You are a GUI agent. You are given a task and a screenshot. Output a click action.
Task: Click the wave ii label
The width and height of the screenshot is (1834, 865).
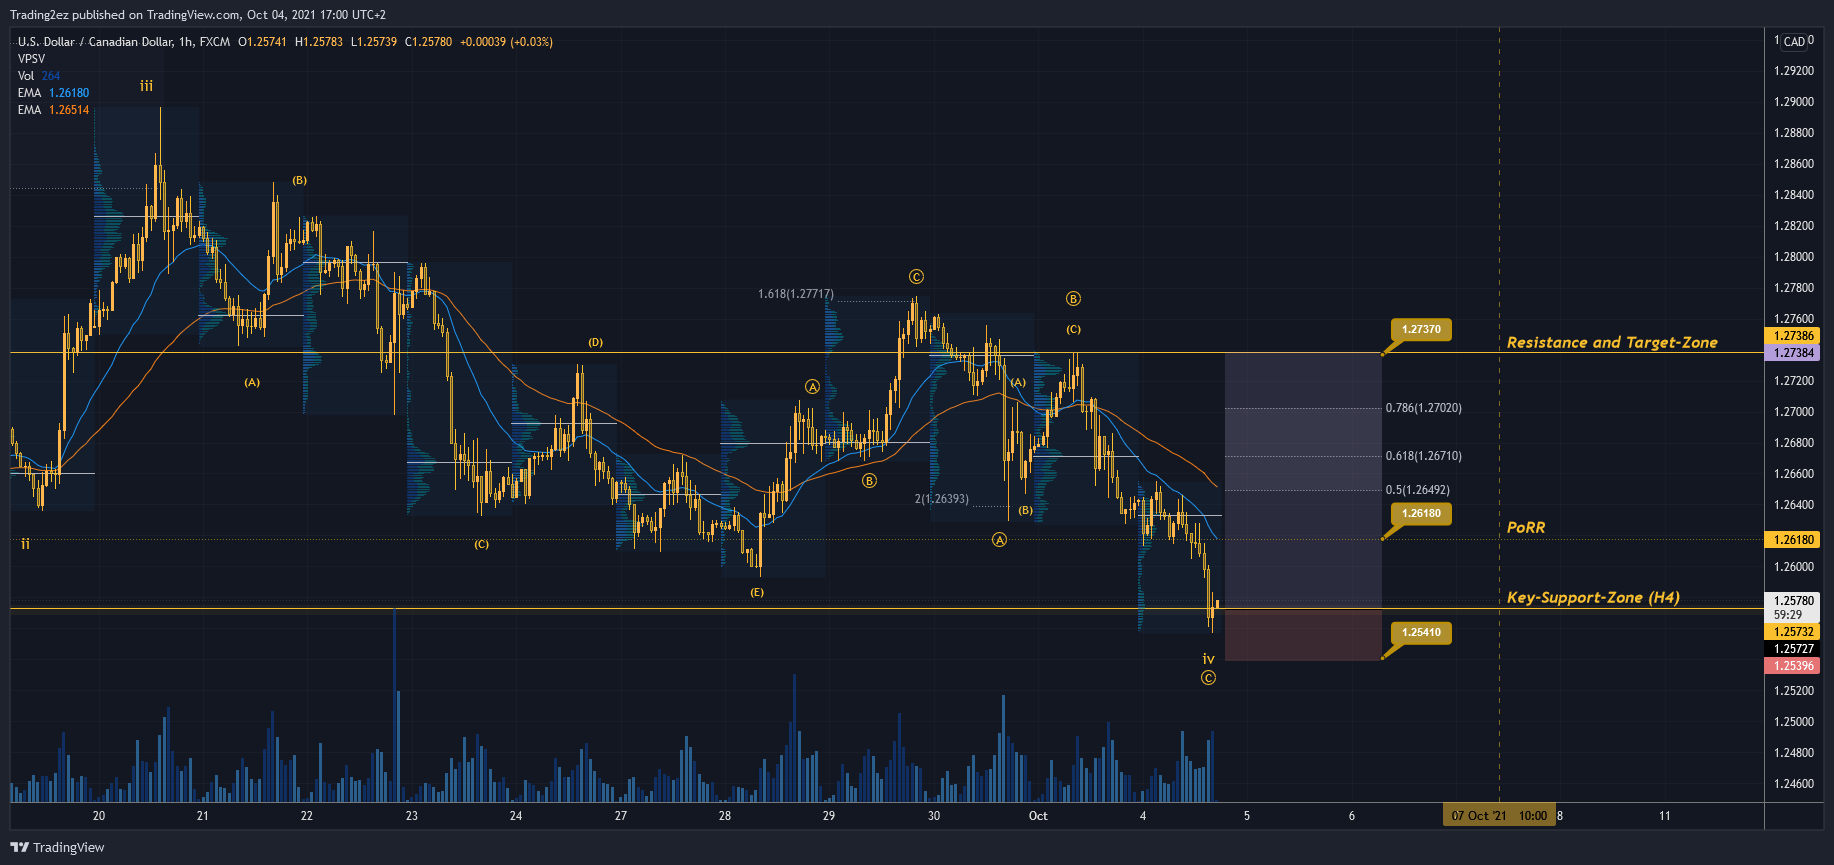26,543
